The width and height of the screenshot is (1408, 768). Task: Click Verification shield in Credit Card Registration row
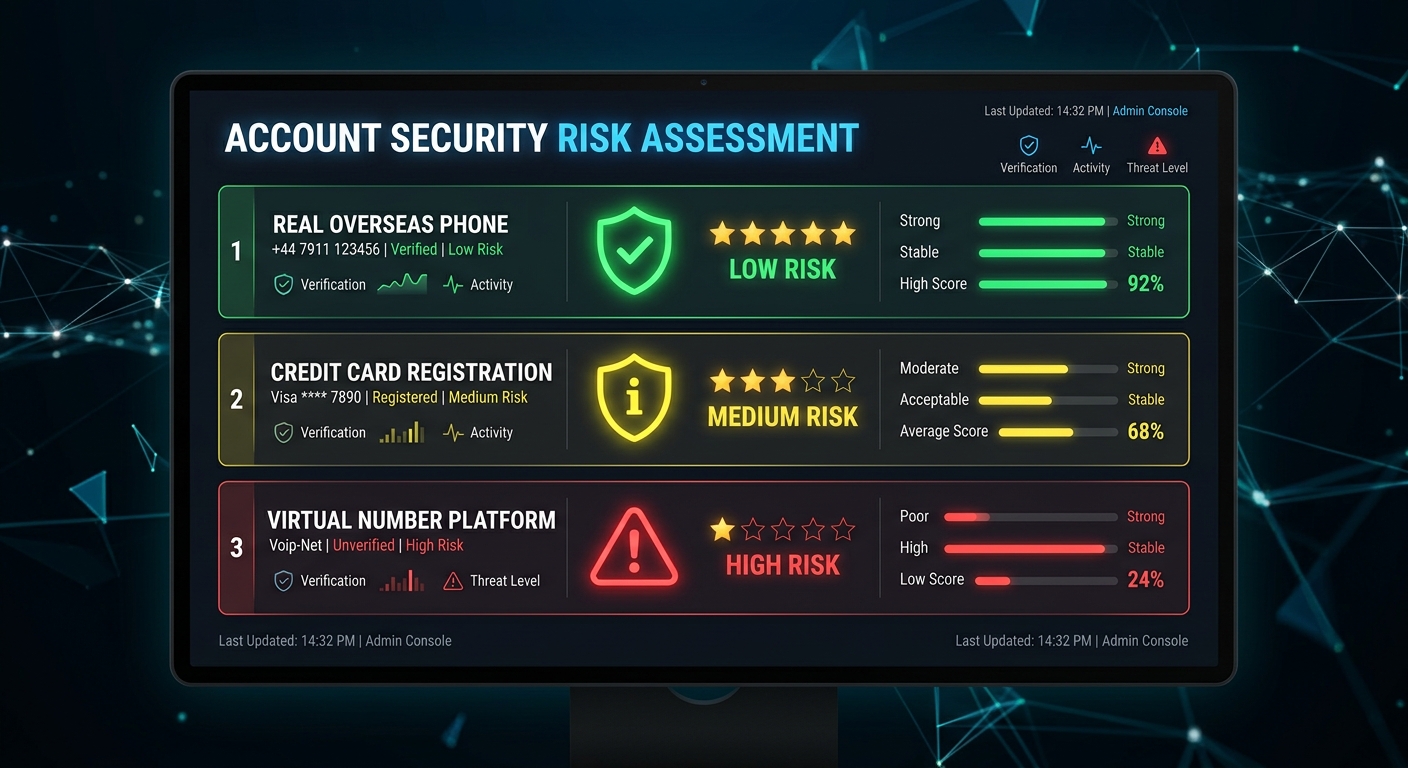[284, 433]
